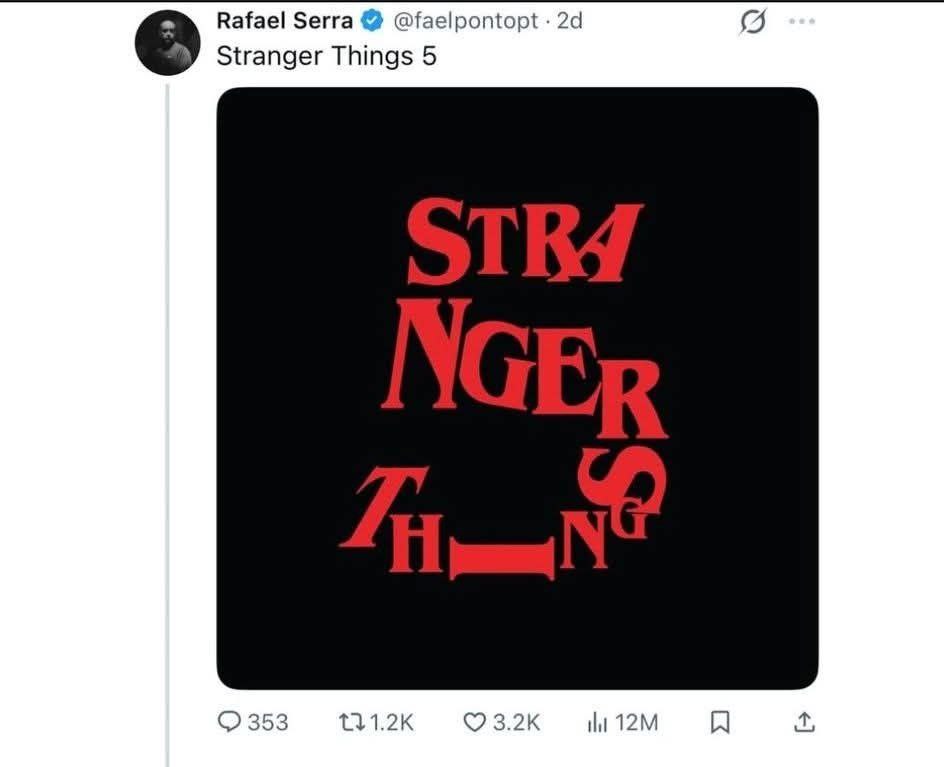
Task: Click the 12M views count
Action: coord(637,722)
